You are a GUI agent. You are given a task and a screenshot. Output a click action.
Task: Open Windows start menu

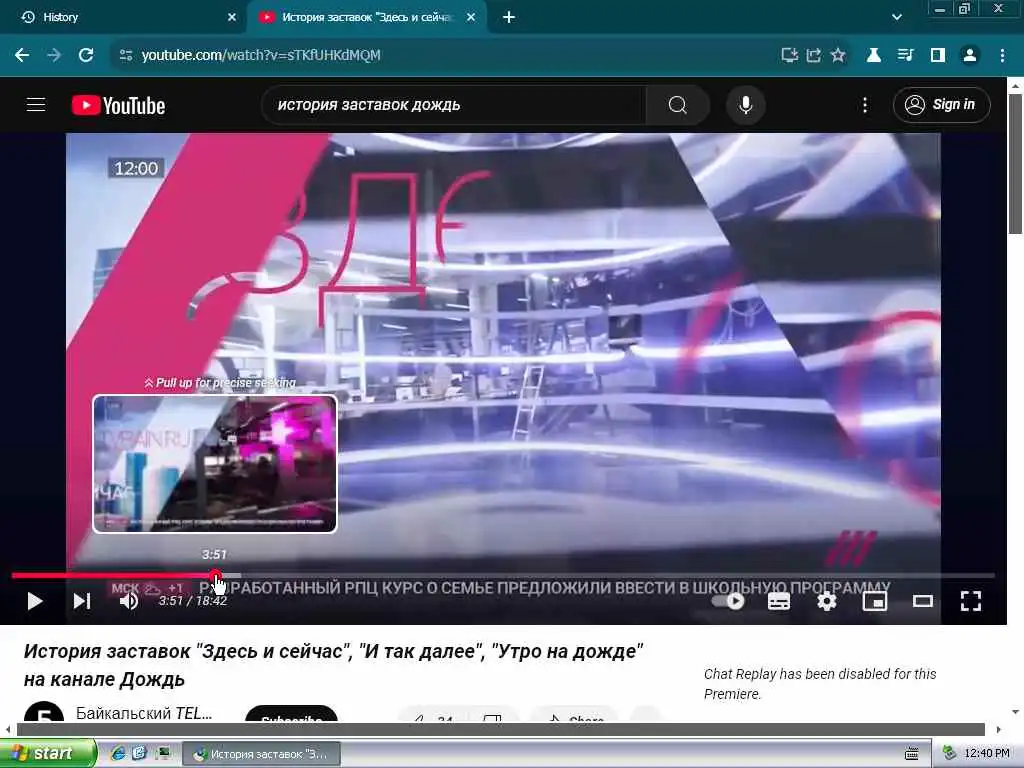(x=47, y=753)
